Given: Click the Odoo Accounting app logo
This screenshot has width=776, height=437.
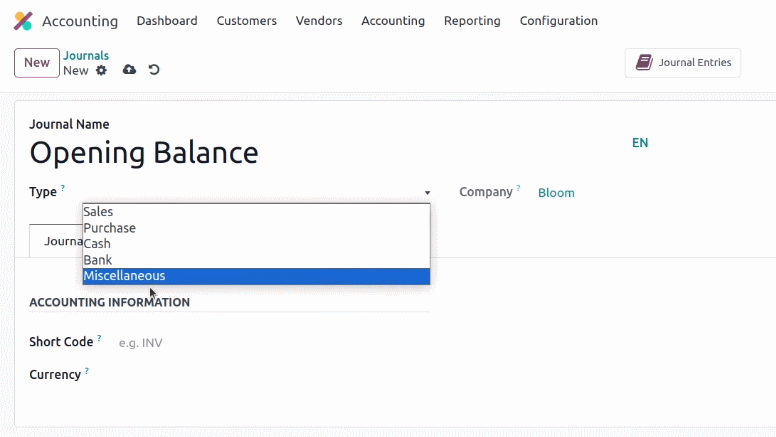Looking at the screenshot, I should click(x=23, y=21).
